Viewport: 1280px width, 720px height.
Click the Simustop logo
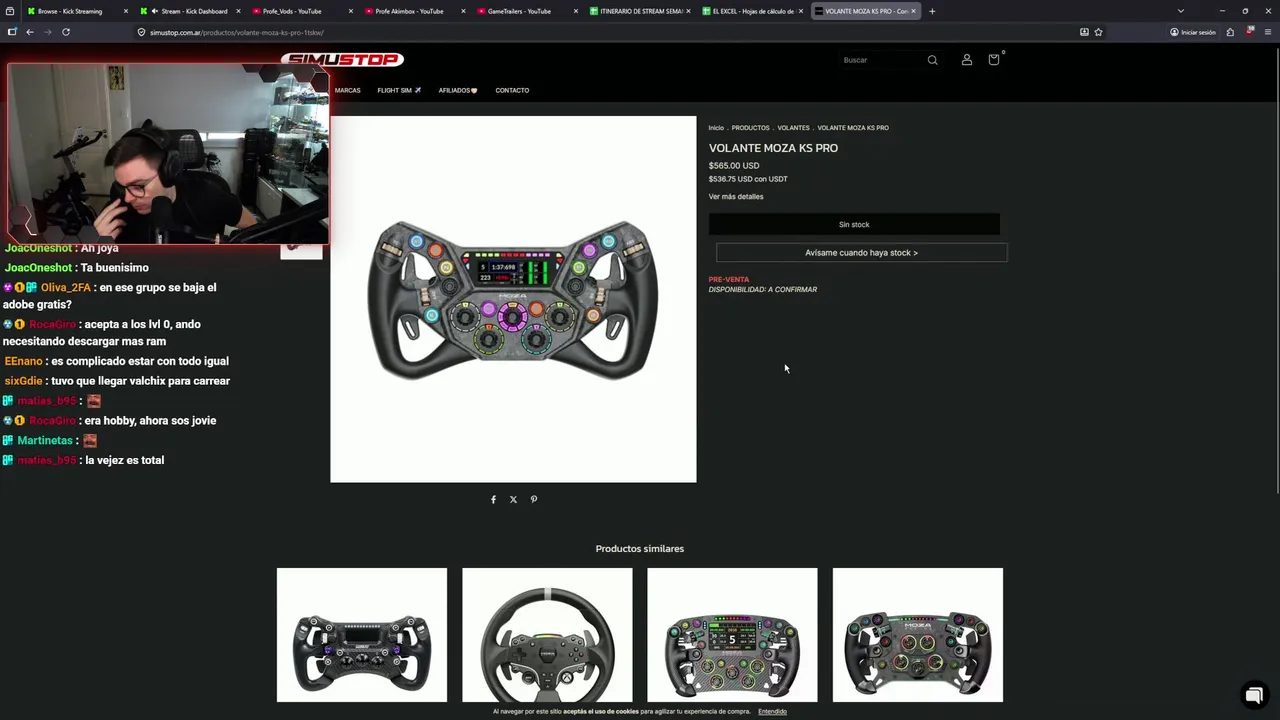[342, 59]
